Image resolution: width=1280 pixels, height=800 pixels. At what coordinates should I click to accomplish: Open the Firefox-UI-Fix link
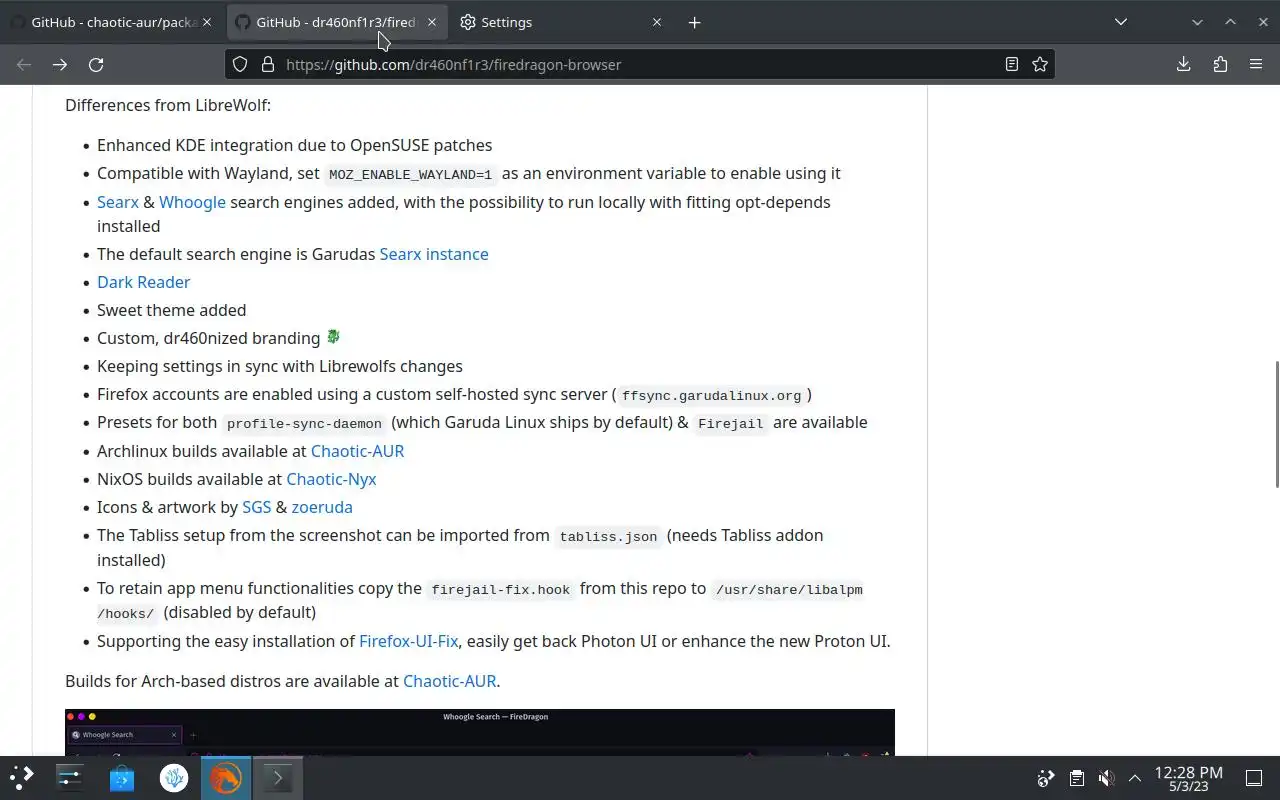[x=408, y=641]
